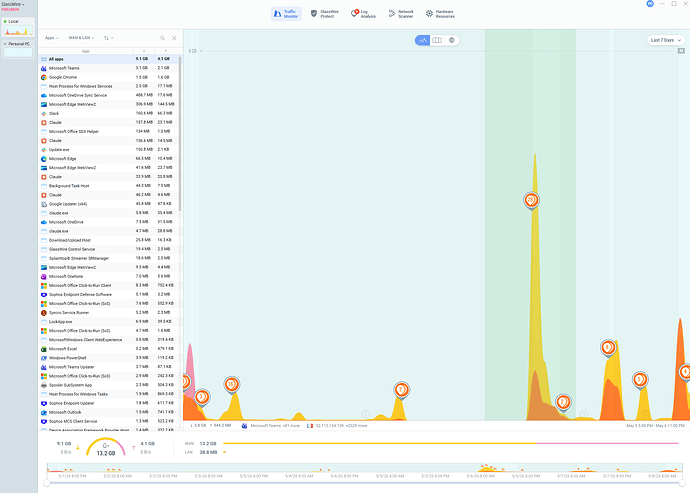Select the Personal PC device

18,49
